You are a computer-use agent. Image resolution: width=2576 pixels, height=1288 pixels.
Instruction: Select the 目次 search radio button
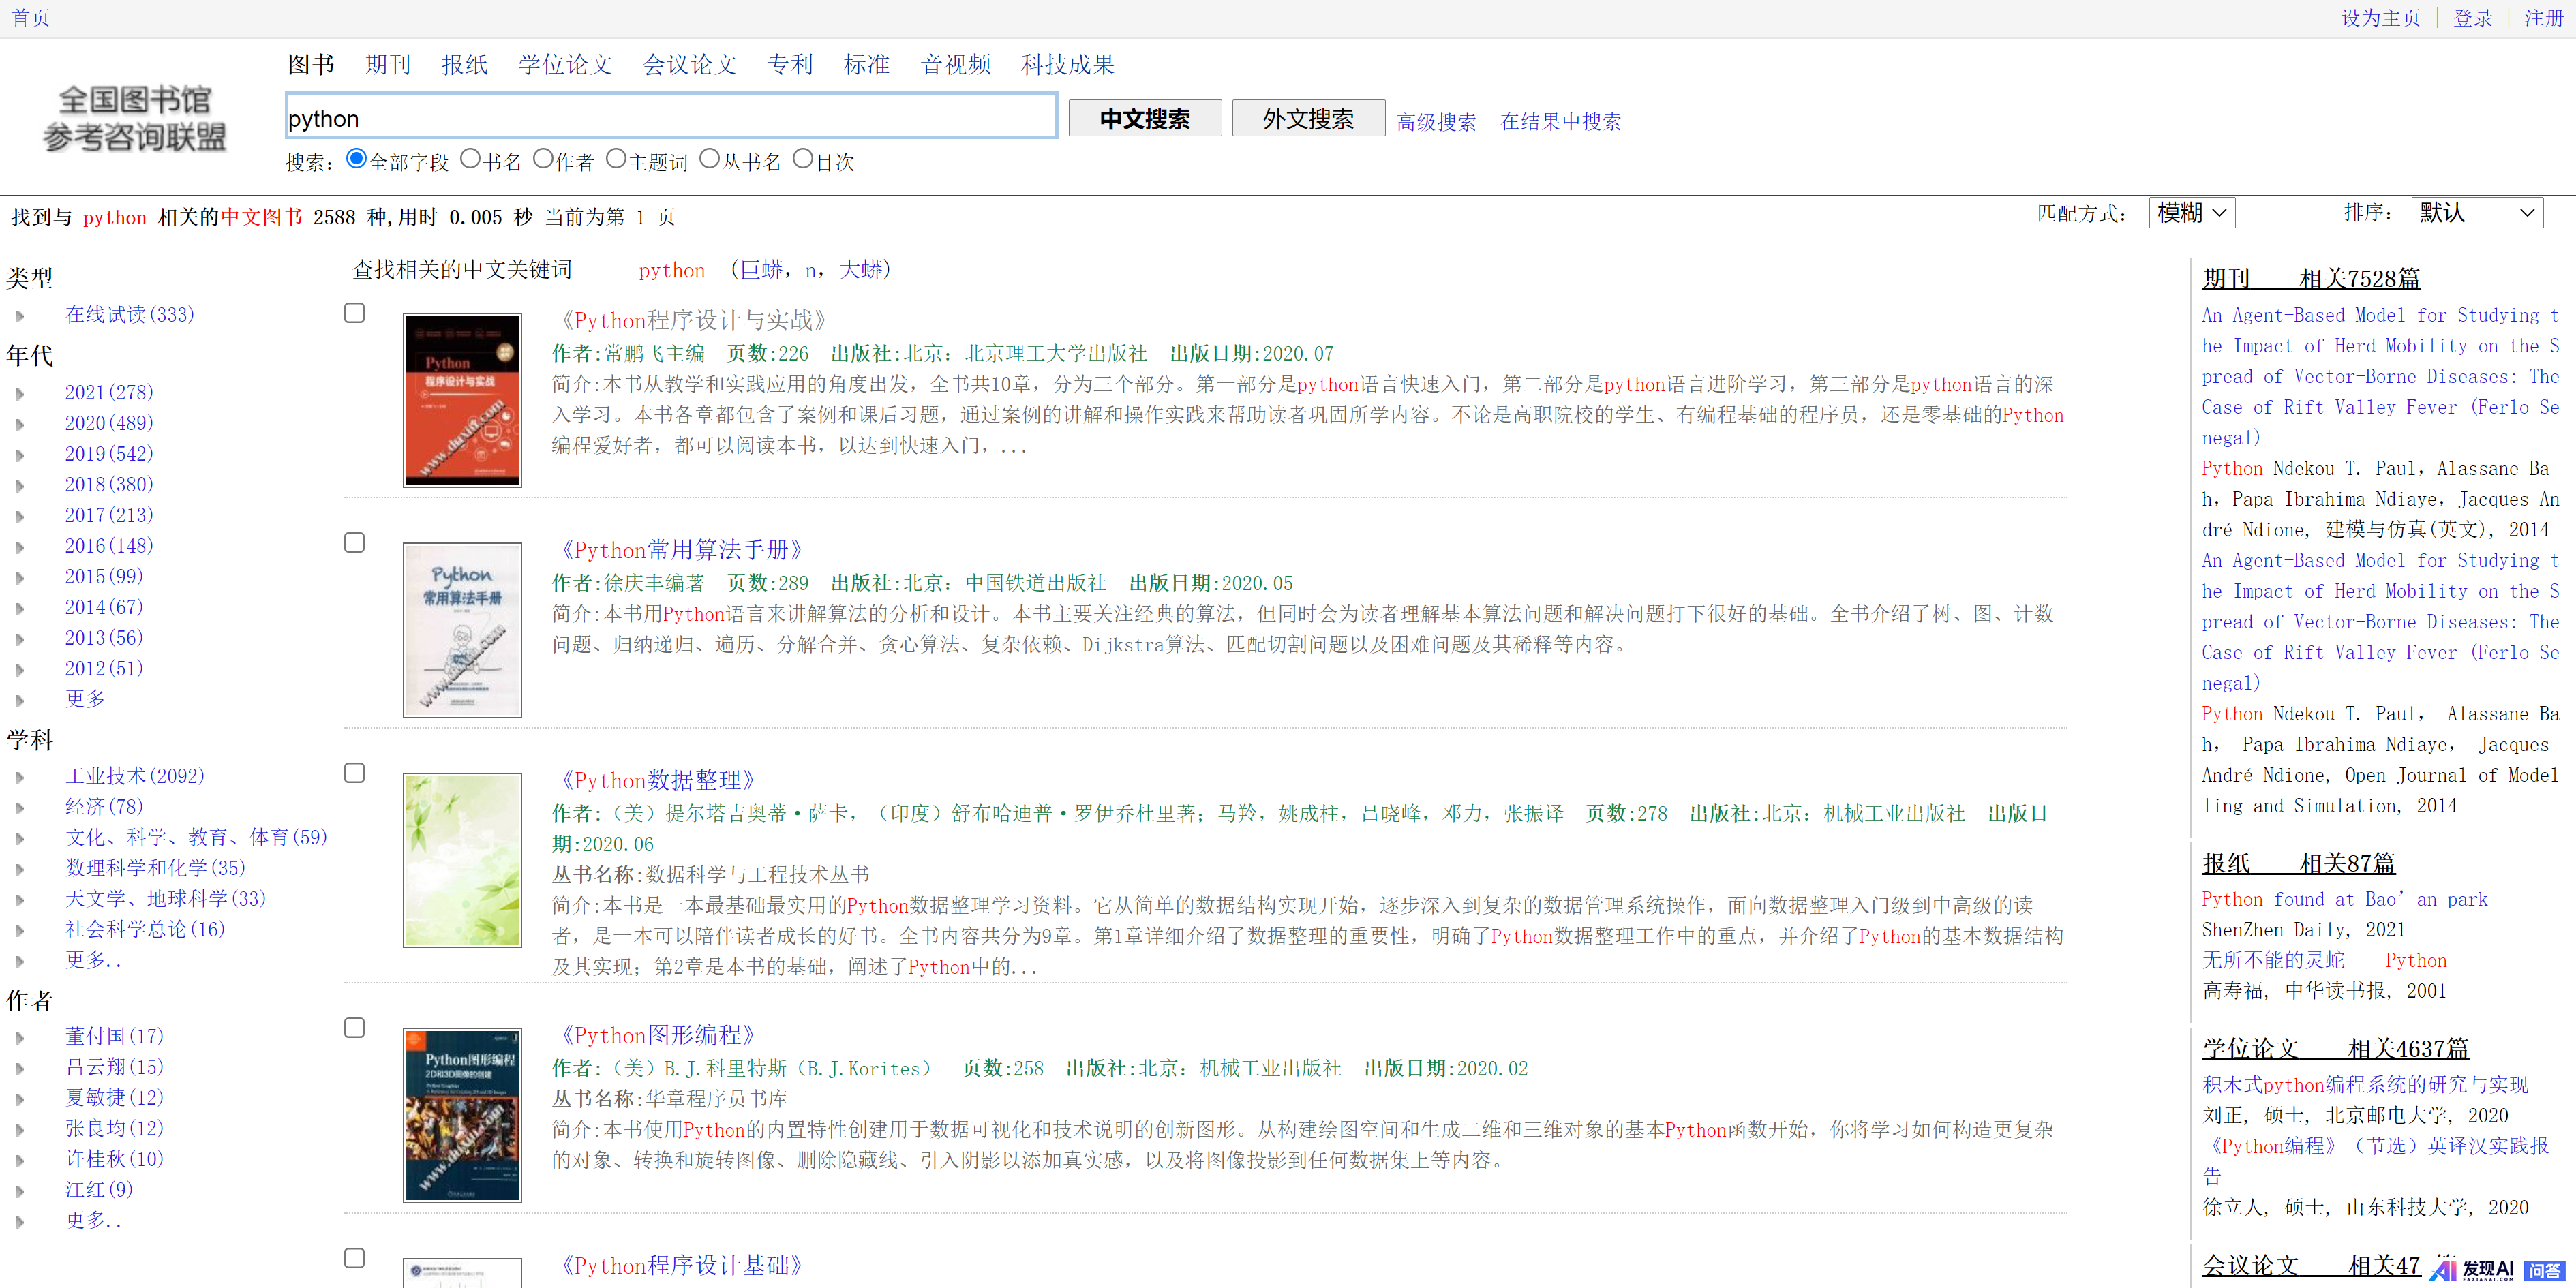(x=802, y=158)
